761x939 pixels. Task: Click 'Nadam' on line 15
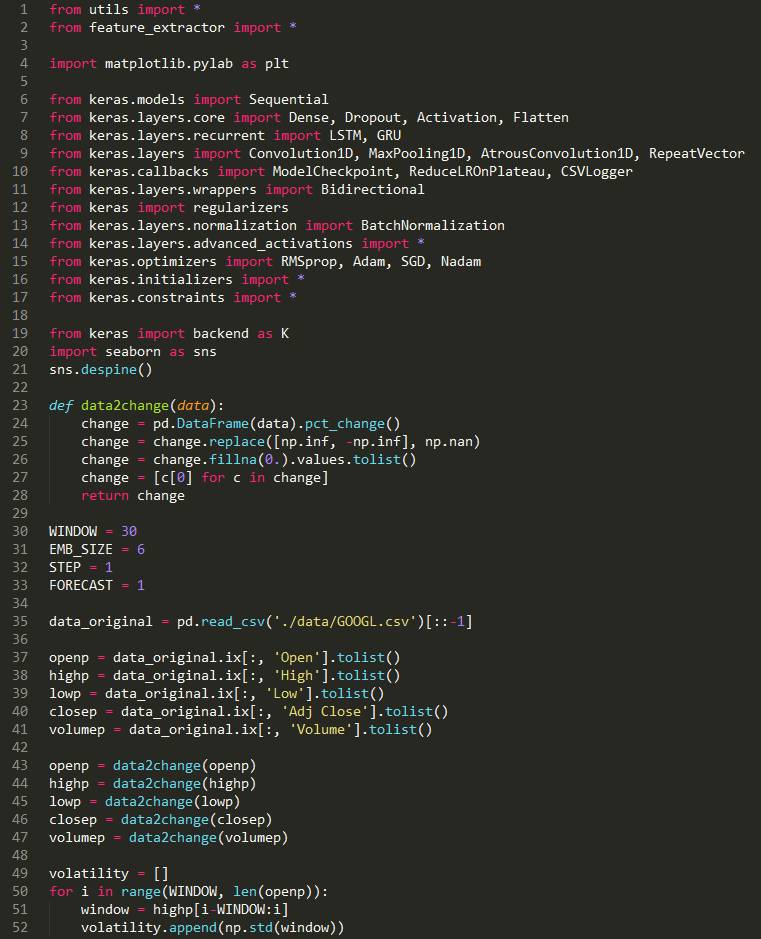click(461, 262)
